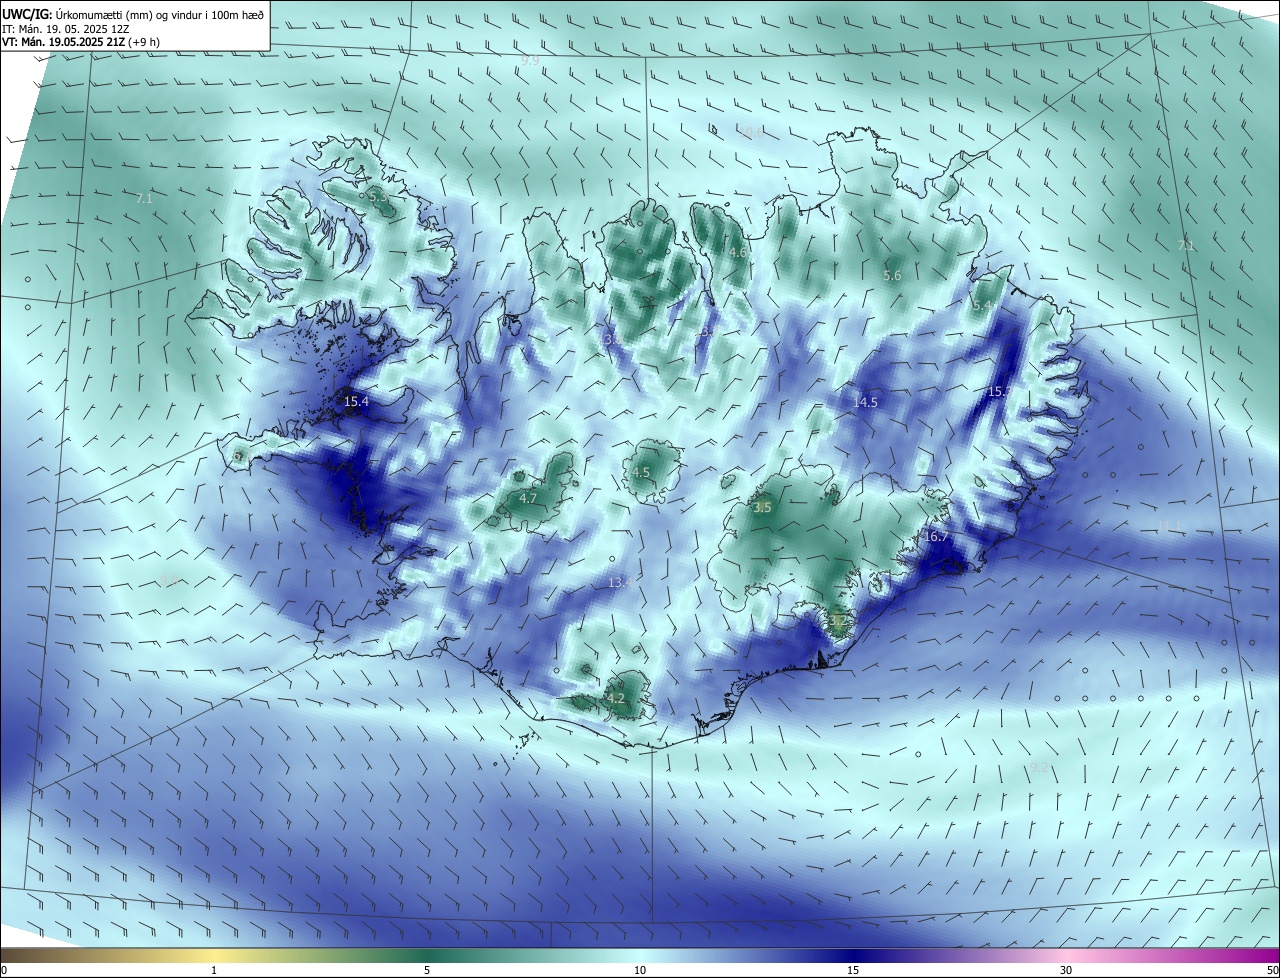Image resolution: width=1280 pixels, height=978 pixels.
Task: Click the 3.5 value label on the glacier
Action: click(x=762, y=507)
